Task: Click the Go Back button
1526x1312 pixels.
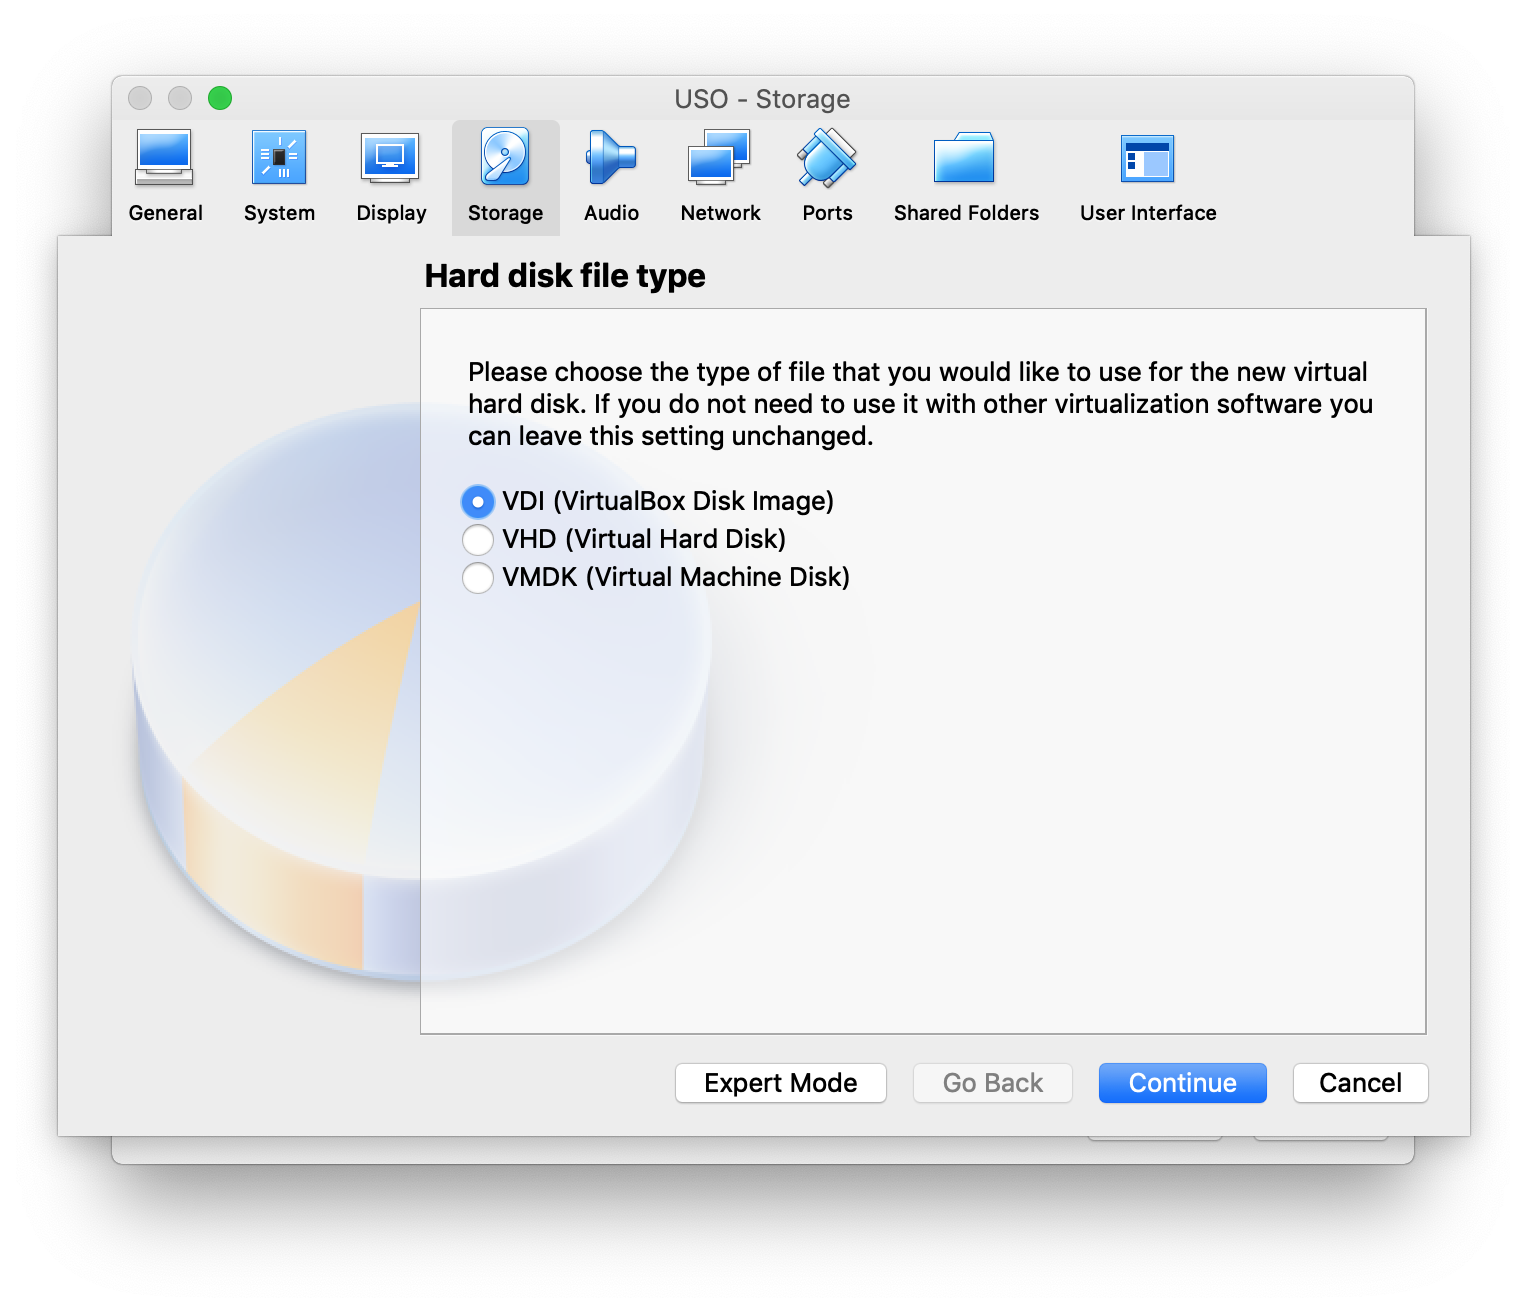Action: (993, 1083)
